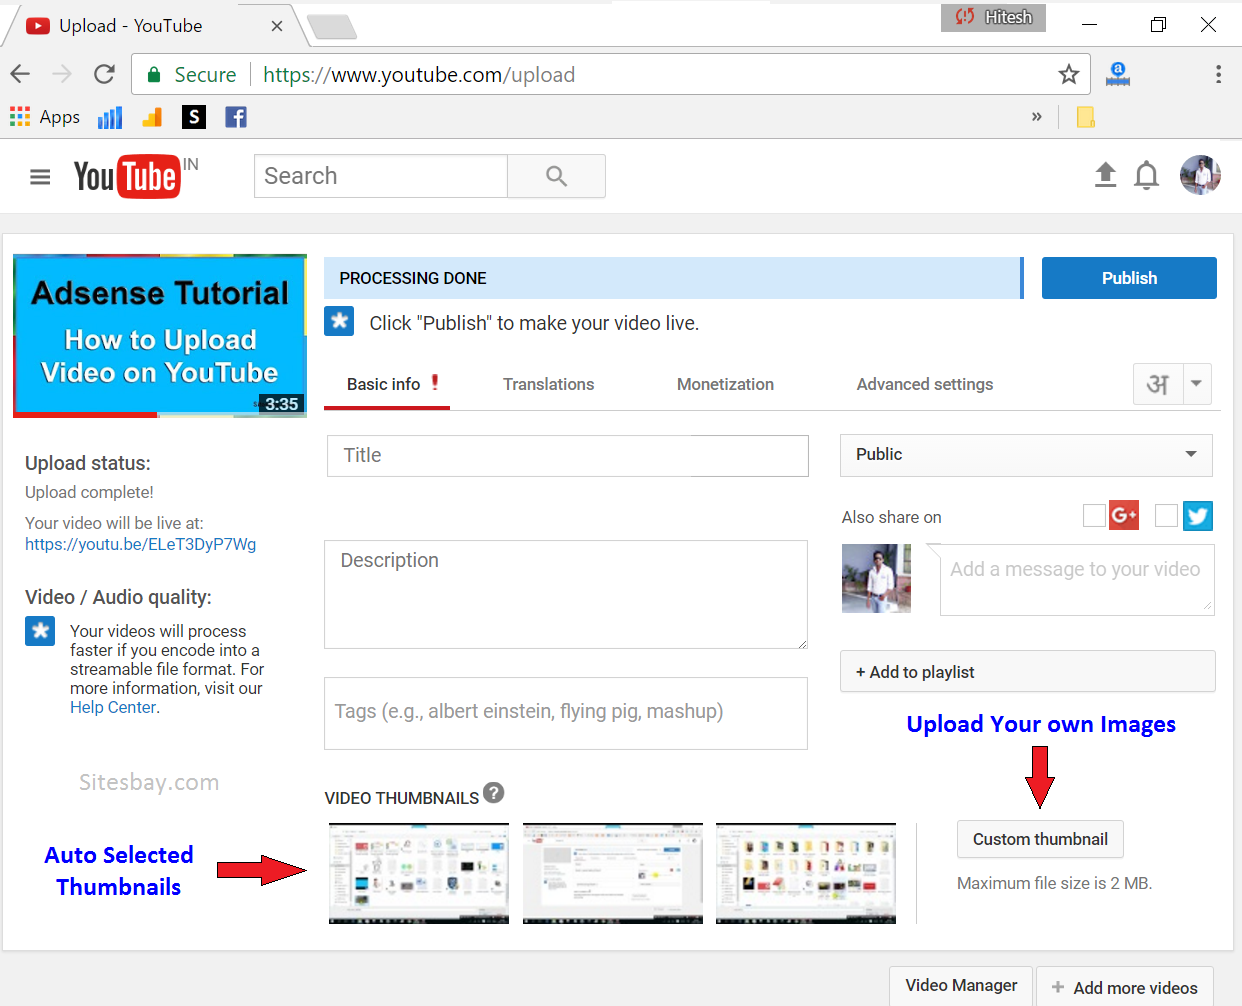Expand the language input dropdown arrow
Image resolution: width=1242 pixels, height=1006 pixels.
coord(1197,384)
